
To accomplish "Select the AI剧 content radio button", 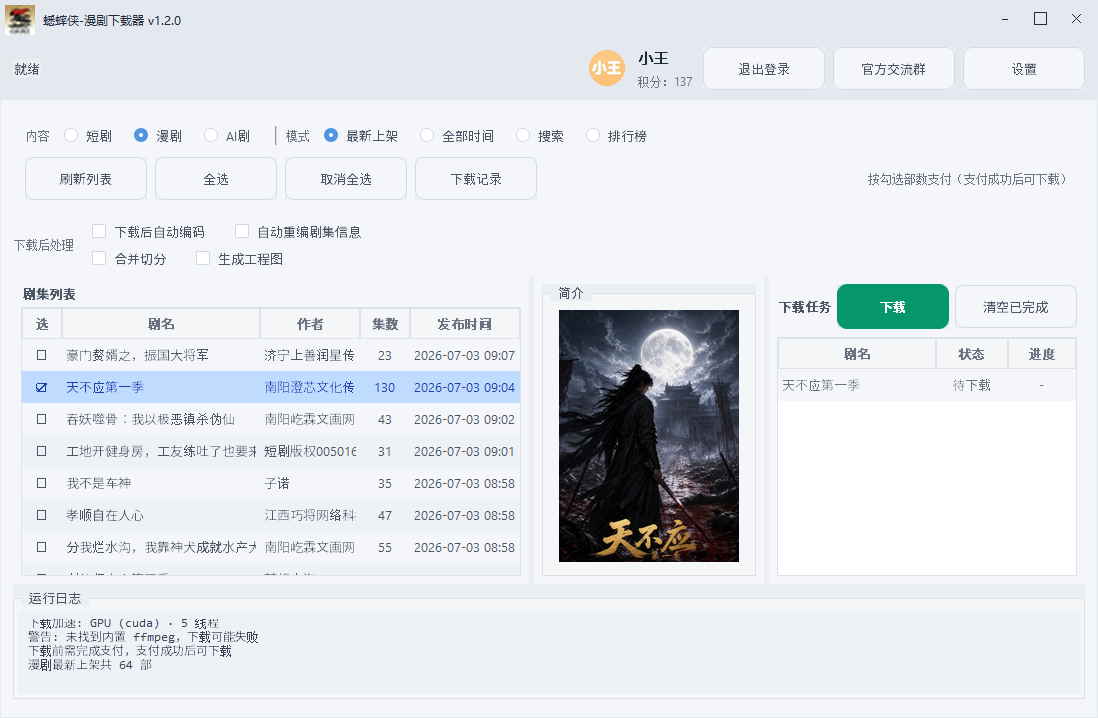I will click(211, 135).
